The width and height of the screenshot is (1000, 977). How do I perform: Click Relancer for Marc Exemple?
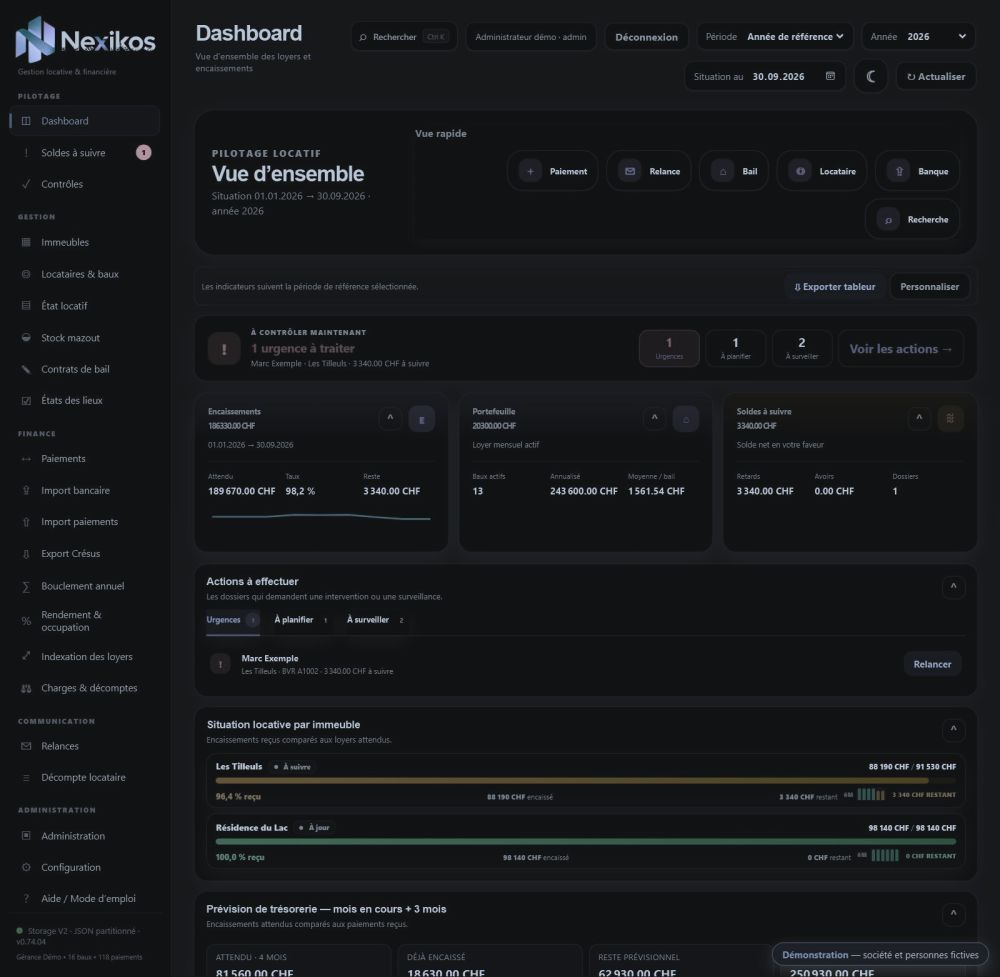932,665
